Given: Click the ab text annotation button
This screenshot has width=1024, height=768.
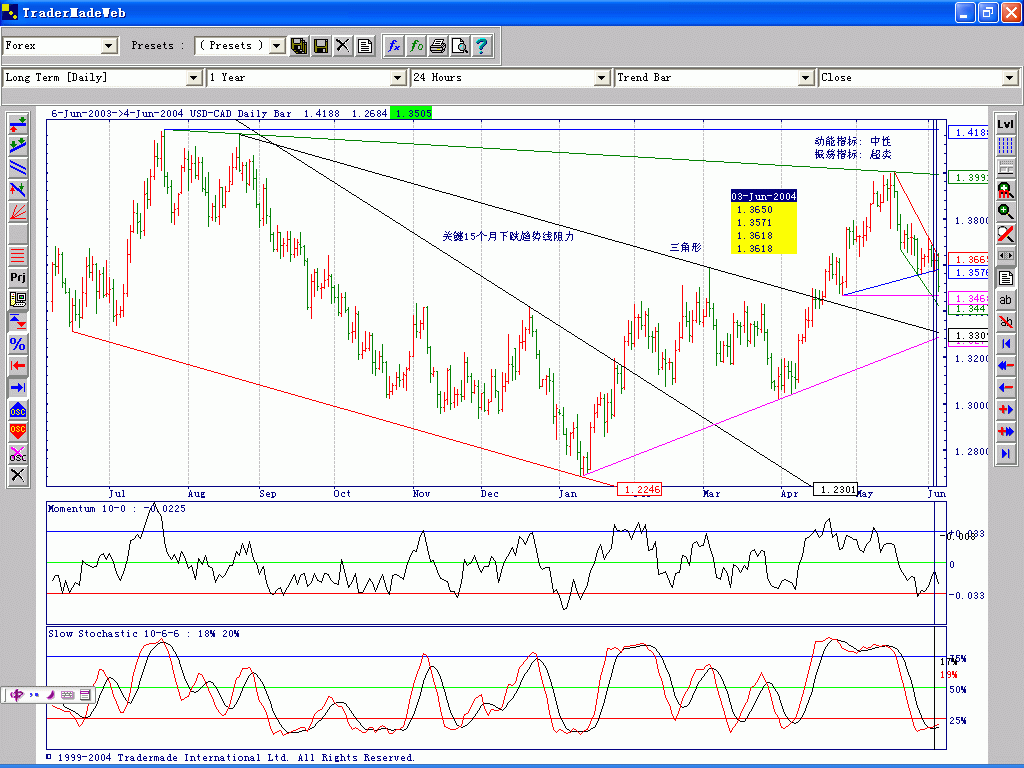Looking at the screenshot, I should [x=1005, y=300].
